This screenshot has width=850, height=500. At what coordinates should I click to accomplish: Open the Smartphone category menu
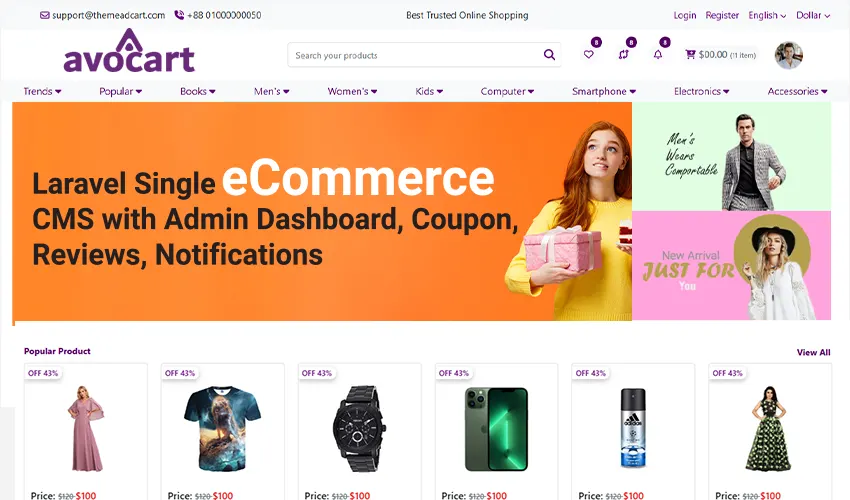click(604, 91)
